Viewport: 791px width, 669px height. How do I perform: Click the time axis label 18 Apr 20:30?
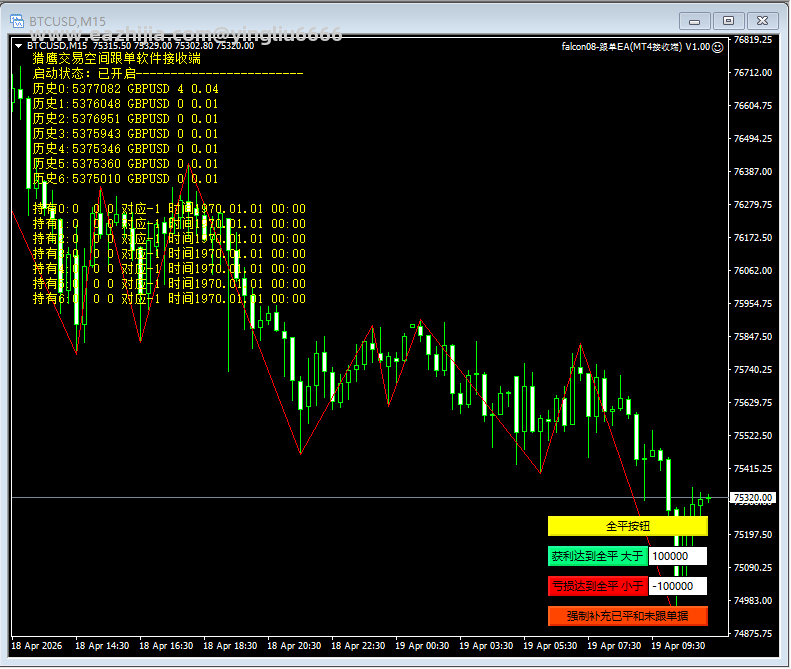(x=294, y=646)
